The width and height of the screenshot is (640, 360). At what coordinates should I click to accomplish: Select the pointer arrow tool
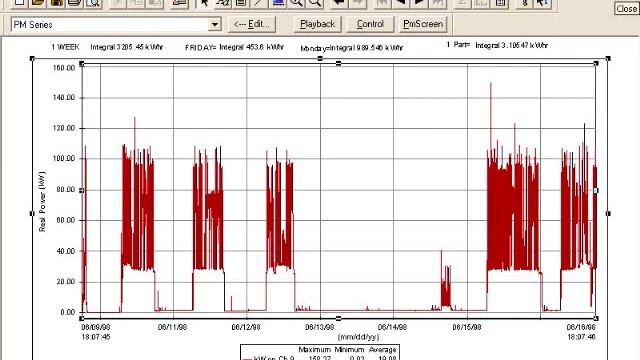click(x=204, y=3)
